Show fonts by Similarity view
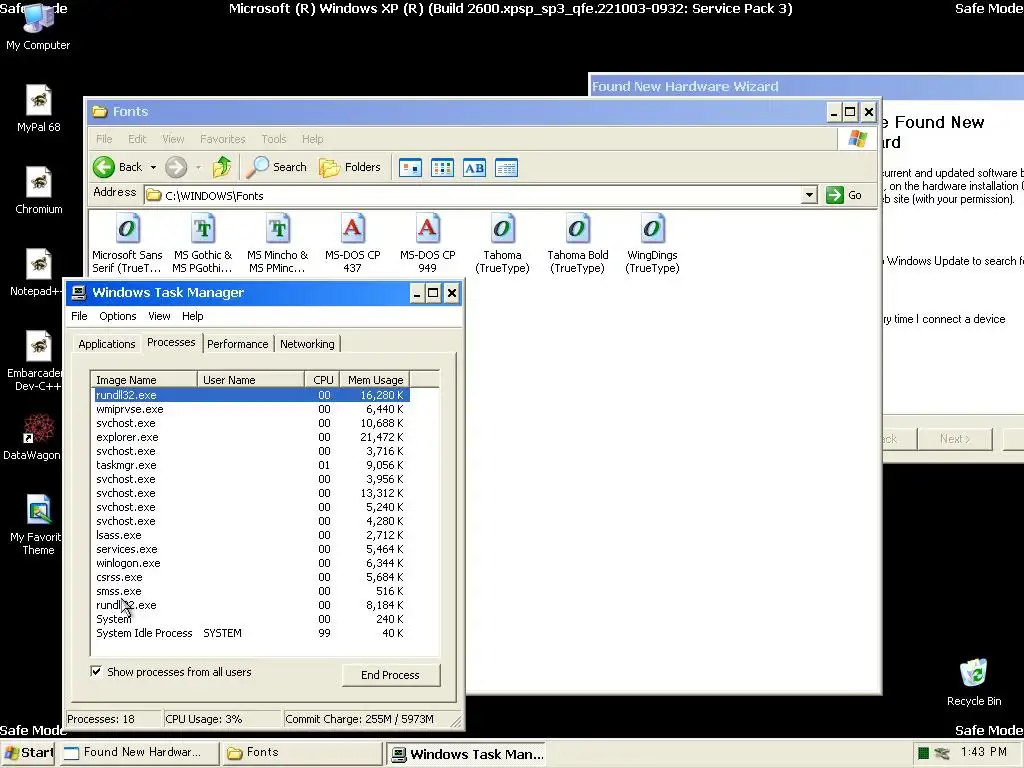1024x768 pixels. point(474,168)
